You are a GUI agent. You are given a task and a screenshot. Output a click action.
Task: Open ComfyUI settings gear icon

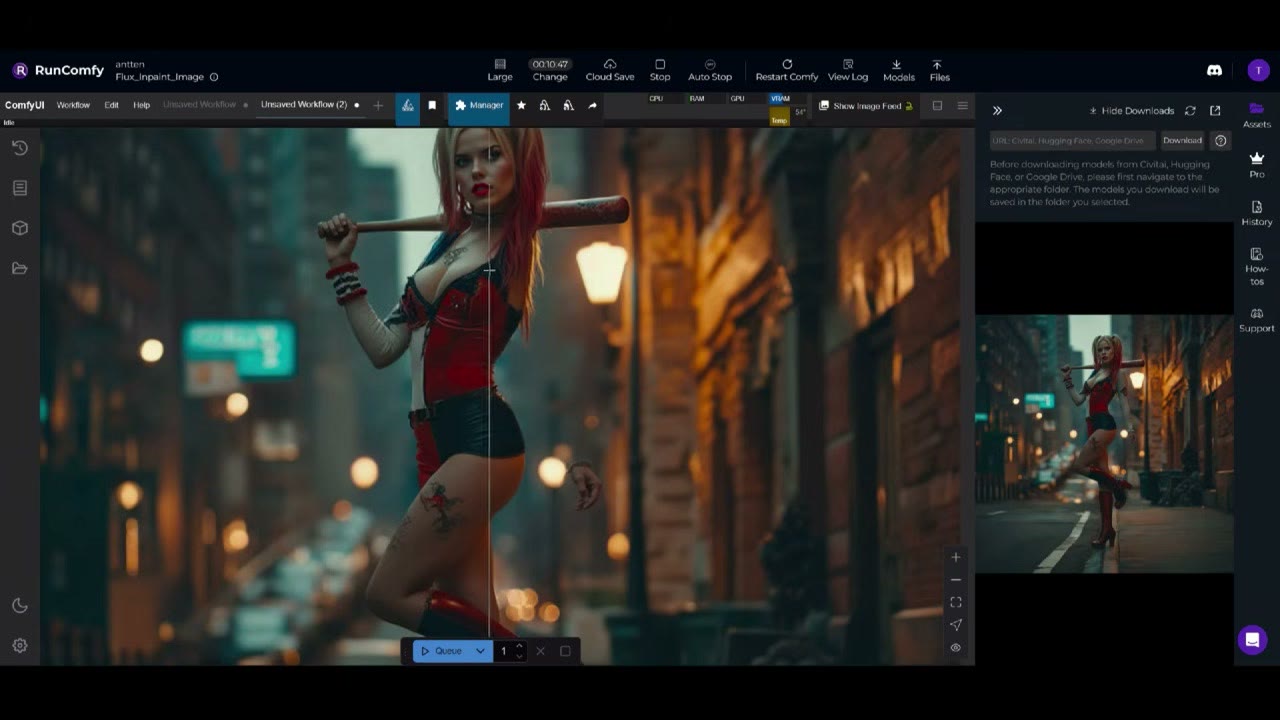coord(19,645)
